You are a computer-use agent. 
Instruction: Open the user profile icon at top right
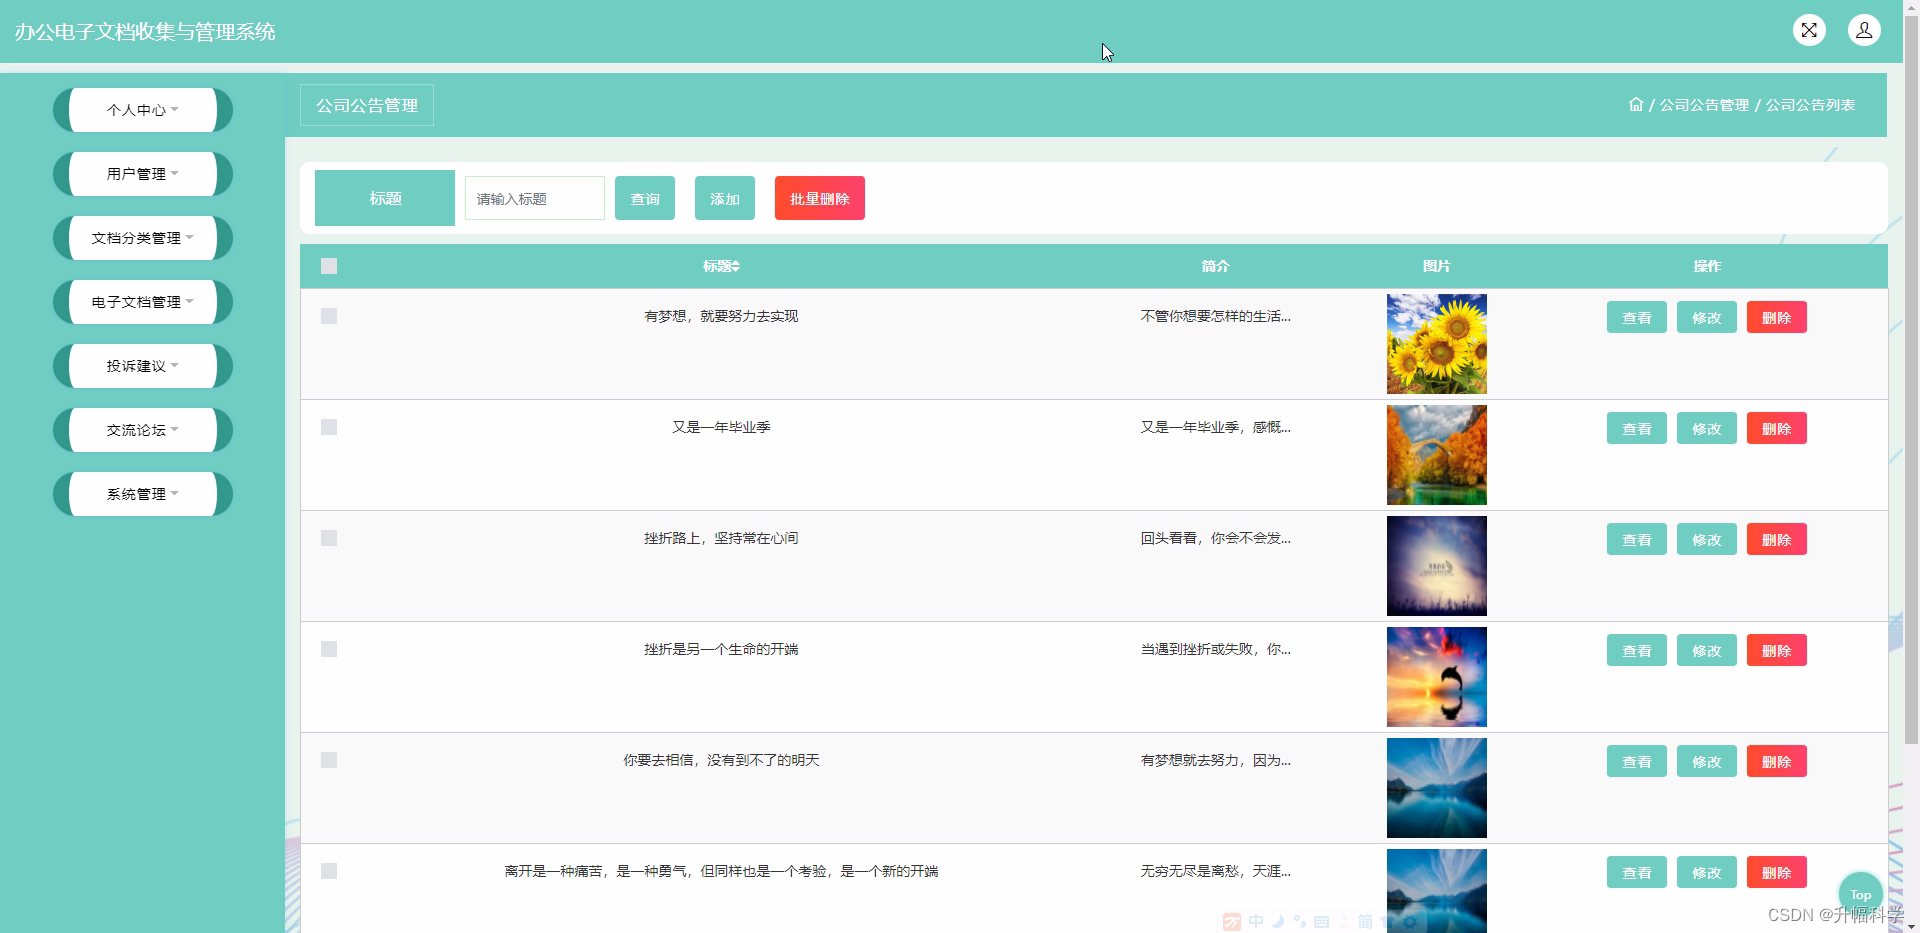pyautogui.click(x=1865, y=30)
